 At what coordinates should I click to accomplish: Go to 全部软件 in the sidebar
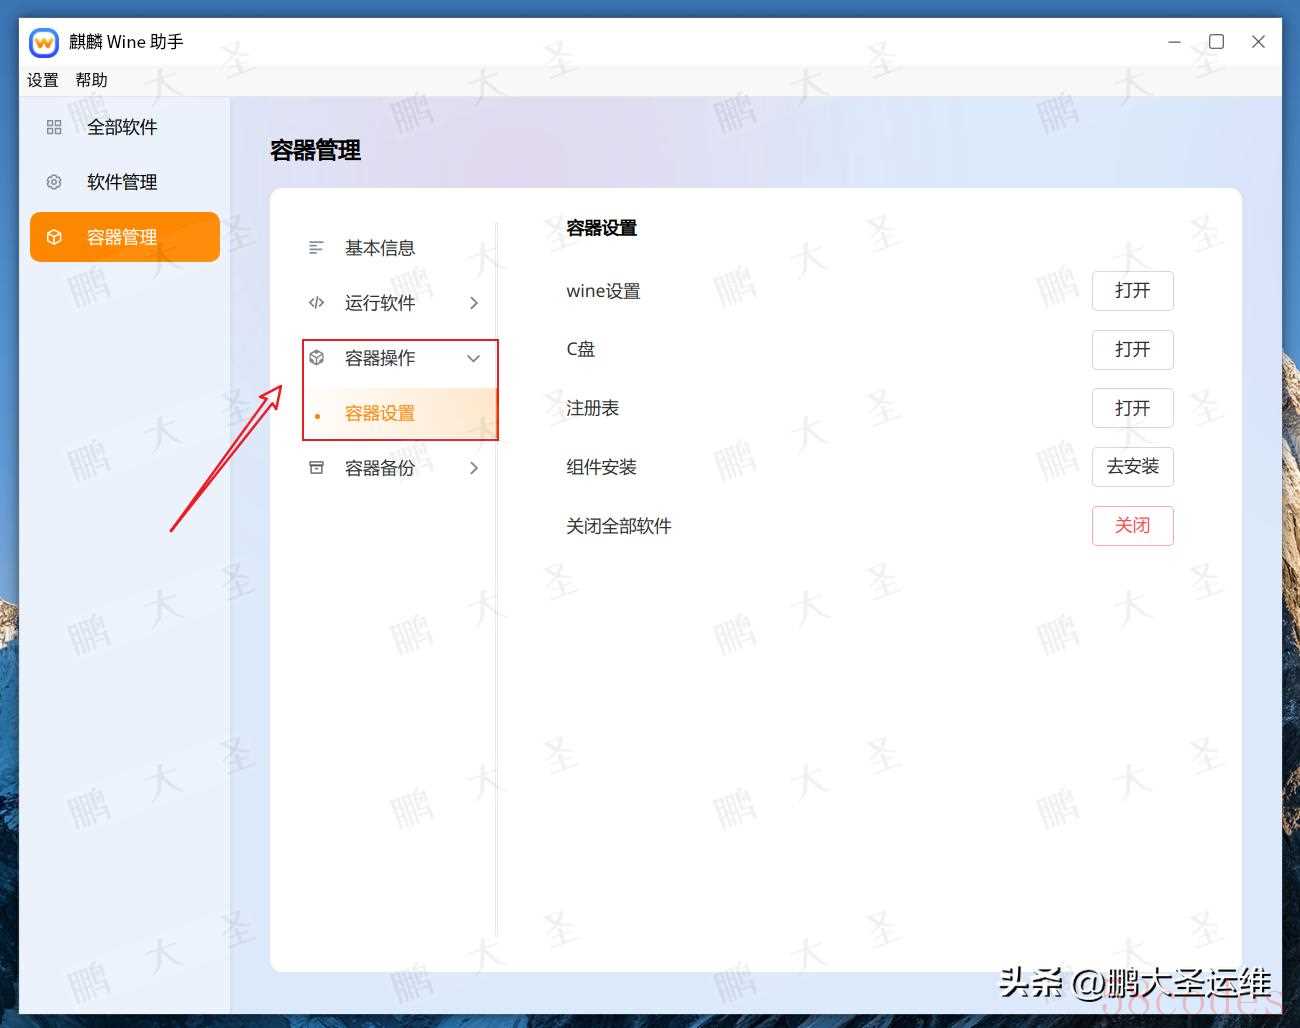(x=125, y=127)
